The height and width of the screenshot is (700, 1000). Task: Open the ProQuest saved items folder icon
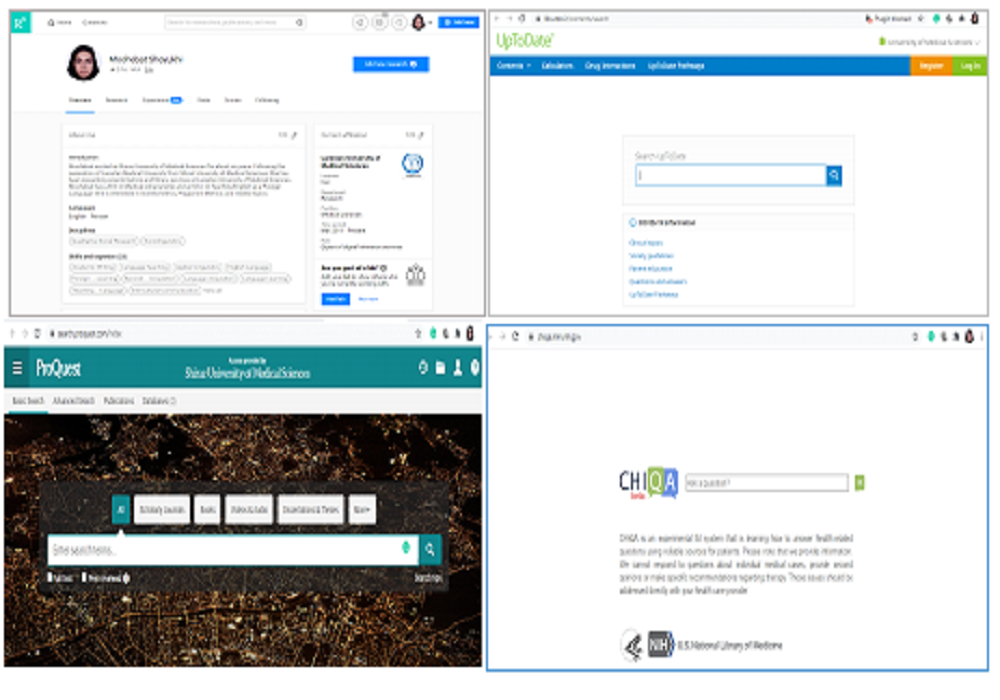(440, 368)
